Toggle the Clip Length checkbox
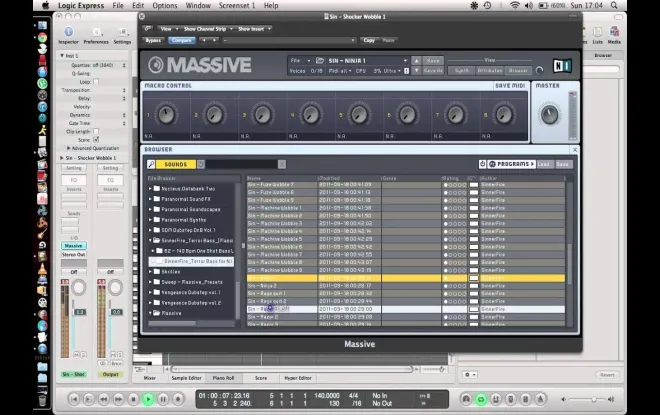This screenshot has width=660, height=415. [x=96, y=131]
